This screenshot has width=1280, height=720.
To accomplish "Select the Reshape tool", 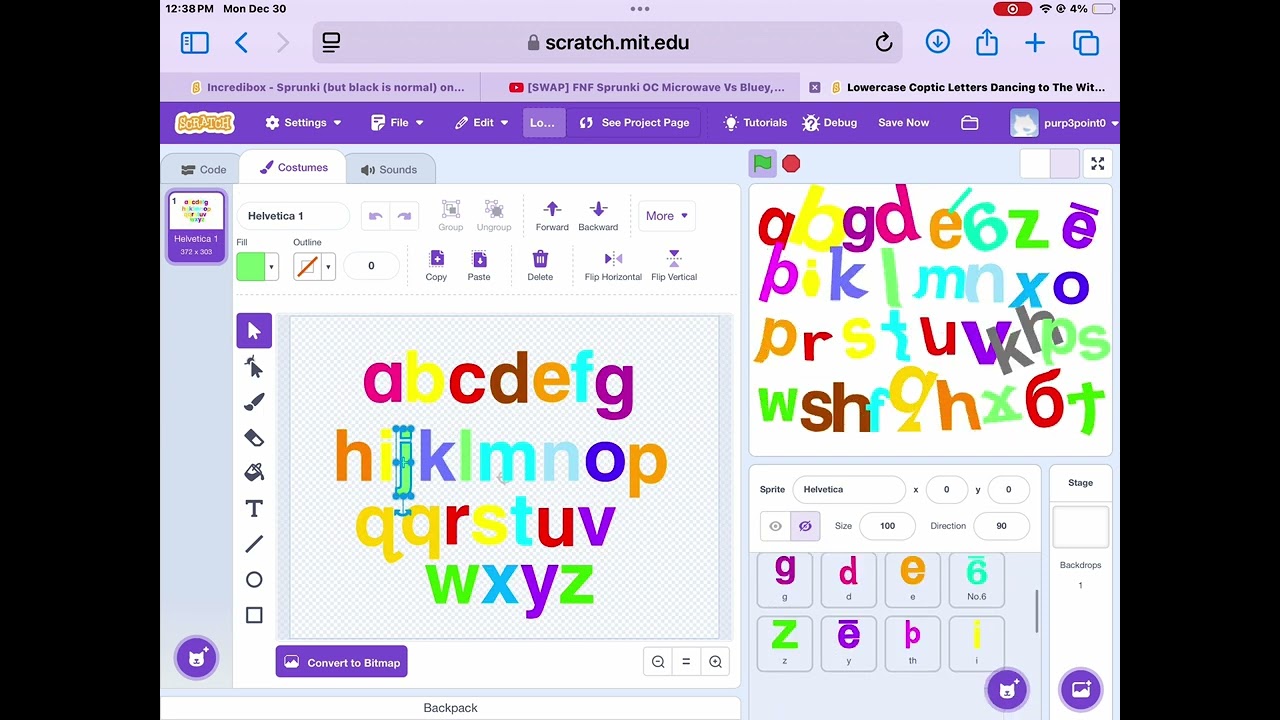I will pos(254,367).
